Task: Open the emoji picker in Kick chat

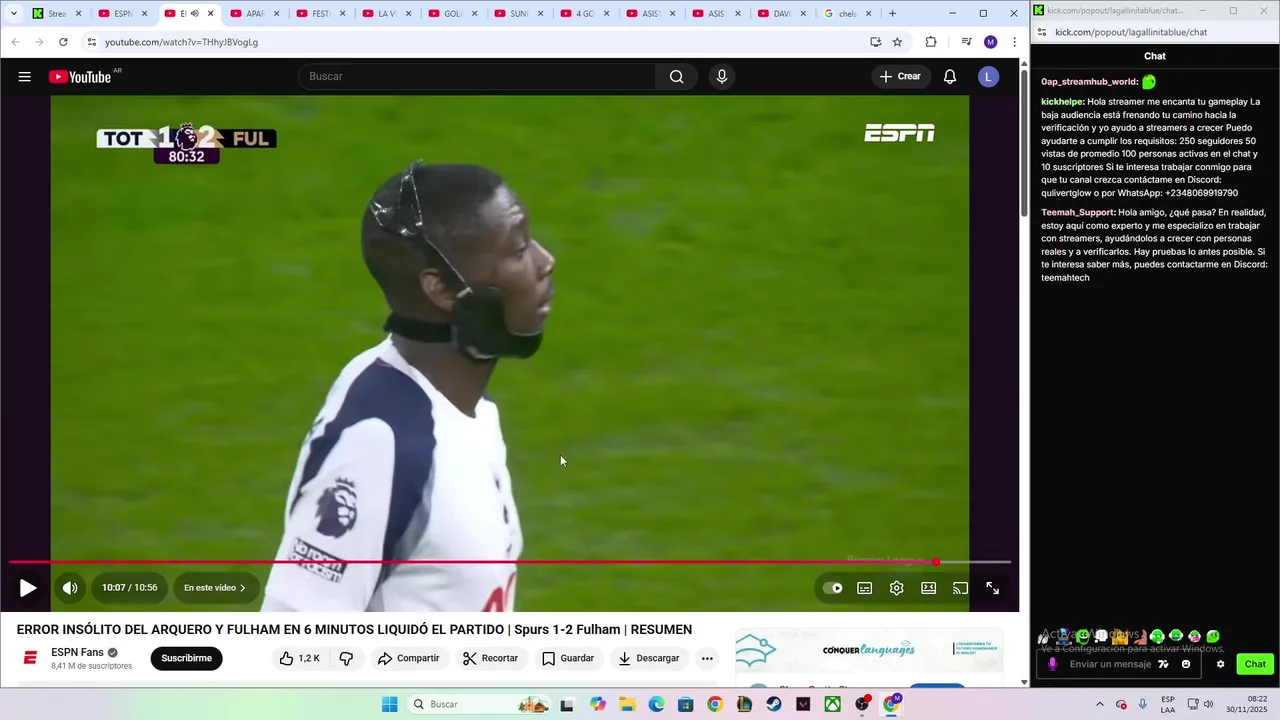Action: (1186, 664)
